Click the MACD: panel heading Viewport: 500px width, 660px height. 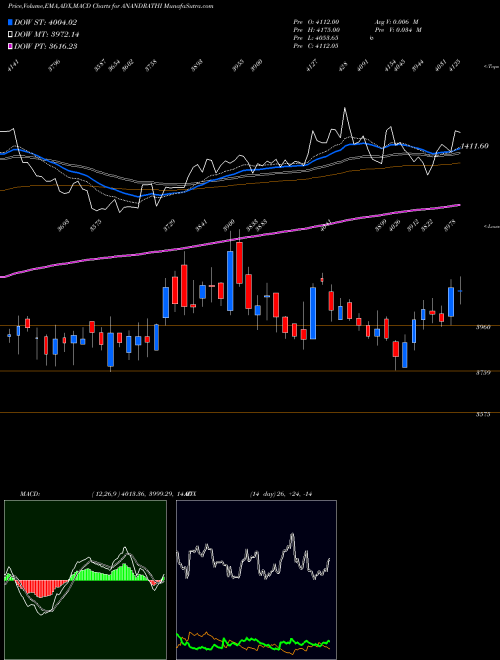click(30, 494)
